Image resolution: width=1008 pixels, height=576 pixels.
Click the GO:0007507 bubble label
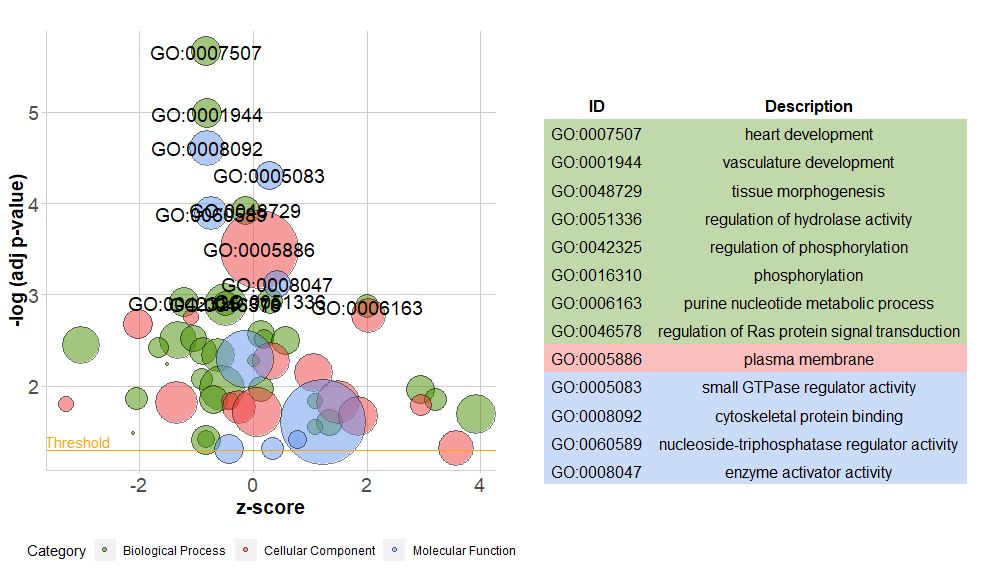pyautogui.click(x=206, y=53)
